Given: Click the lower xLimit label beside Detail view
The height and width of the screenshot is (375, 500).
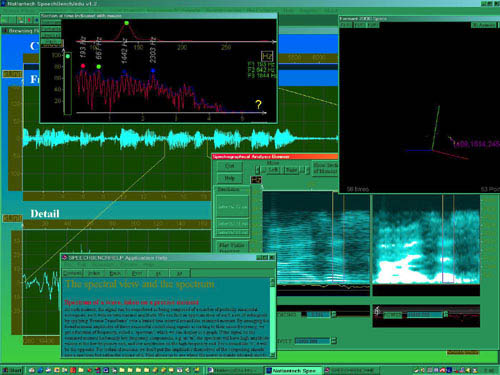Looking at the screenshot, I should [x=12, y=218].
